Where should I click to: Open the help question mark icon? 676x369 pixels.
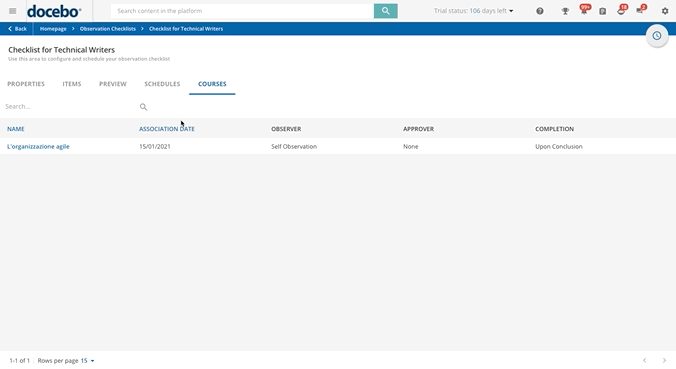[540, 11]
